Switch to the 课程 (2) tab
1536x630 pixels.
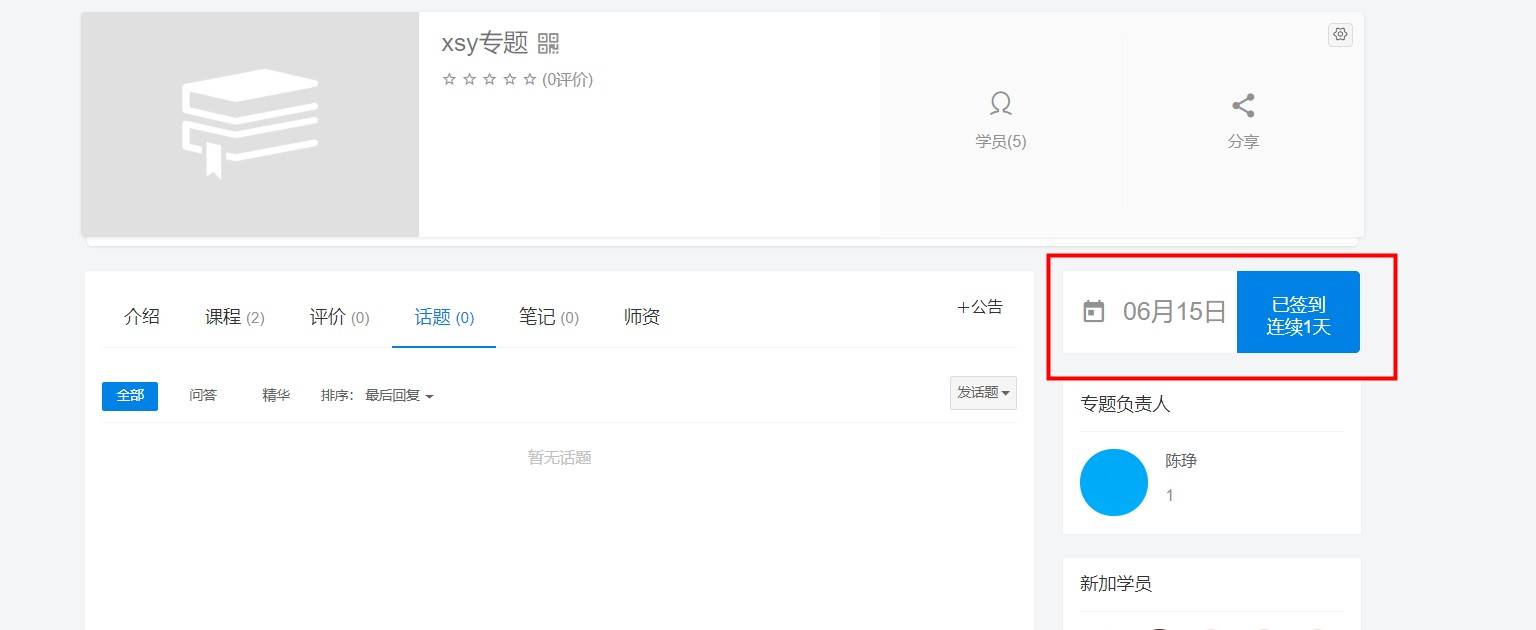coord(235,317)
